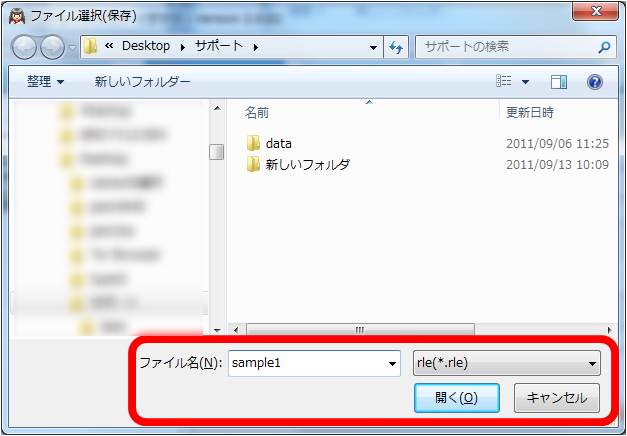This screenshot has height=436, width=627.
Task: Click the Forward navigation arrow
Action: click(x=52, y=47)
